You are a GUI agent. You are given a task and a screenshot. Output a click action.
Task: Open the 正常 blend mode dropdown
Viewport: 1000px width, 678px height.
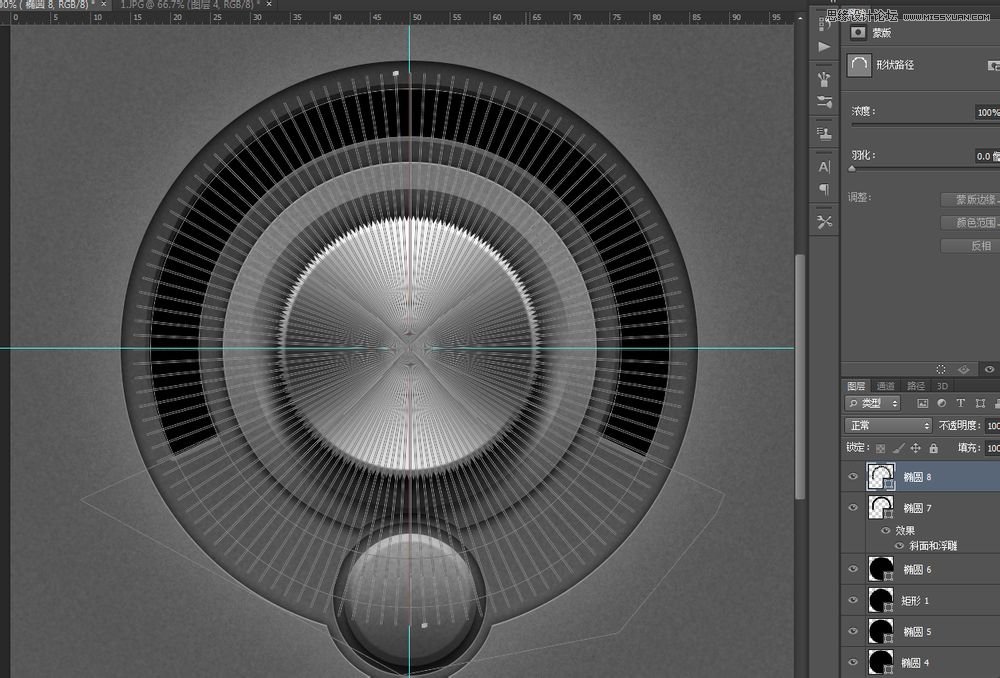tap(888, 426)
